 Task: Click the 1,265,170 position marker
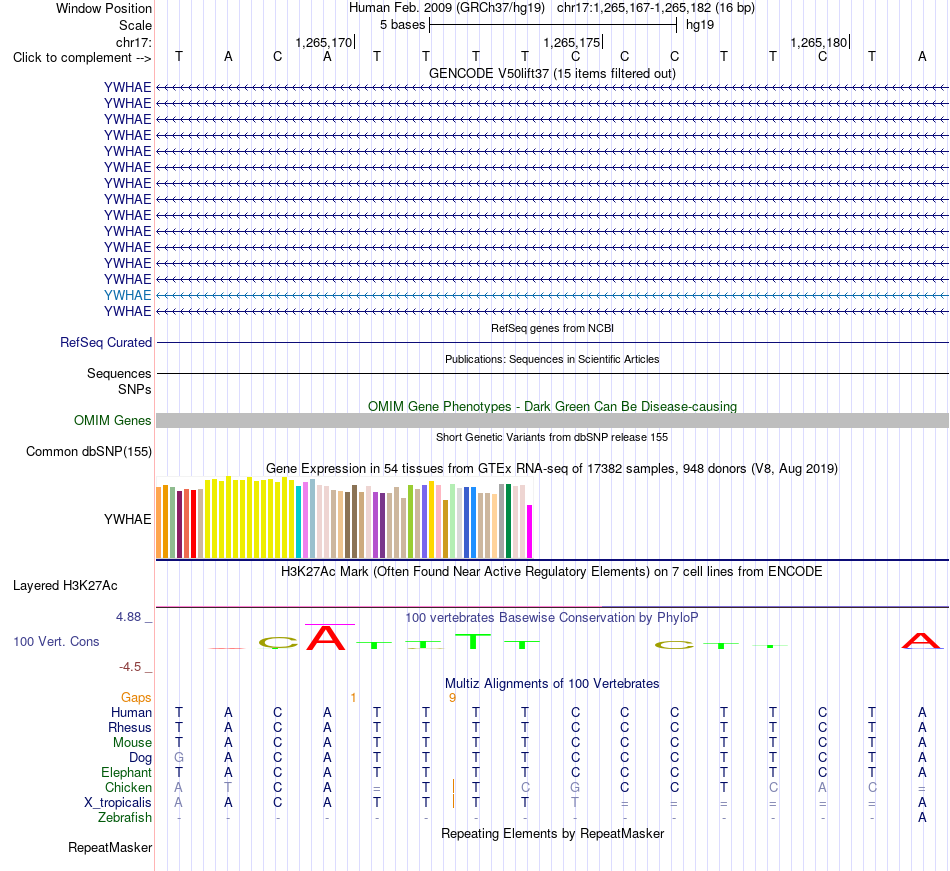click(324, 42)
